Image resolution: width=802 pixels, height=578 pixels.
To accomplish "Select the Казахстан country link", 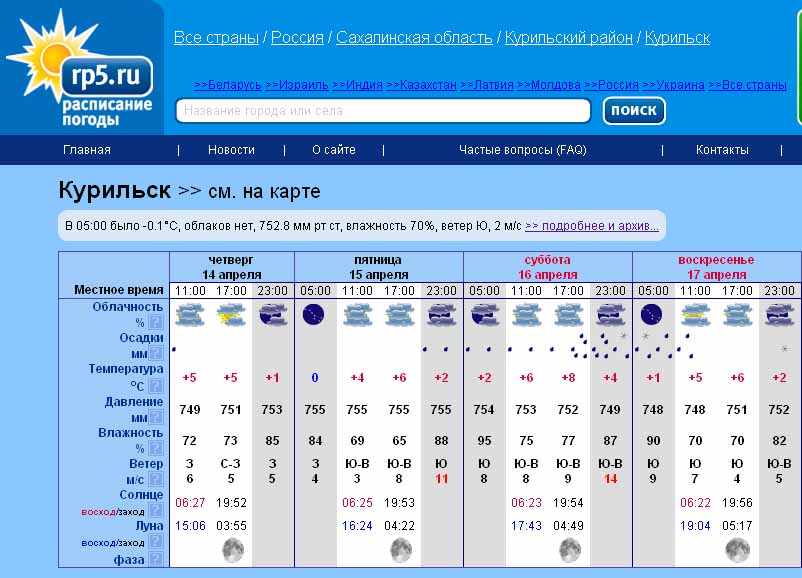I will [421, 85].
